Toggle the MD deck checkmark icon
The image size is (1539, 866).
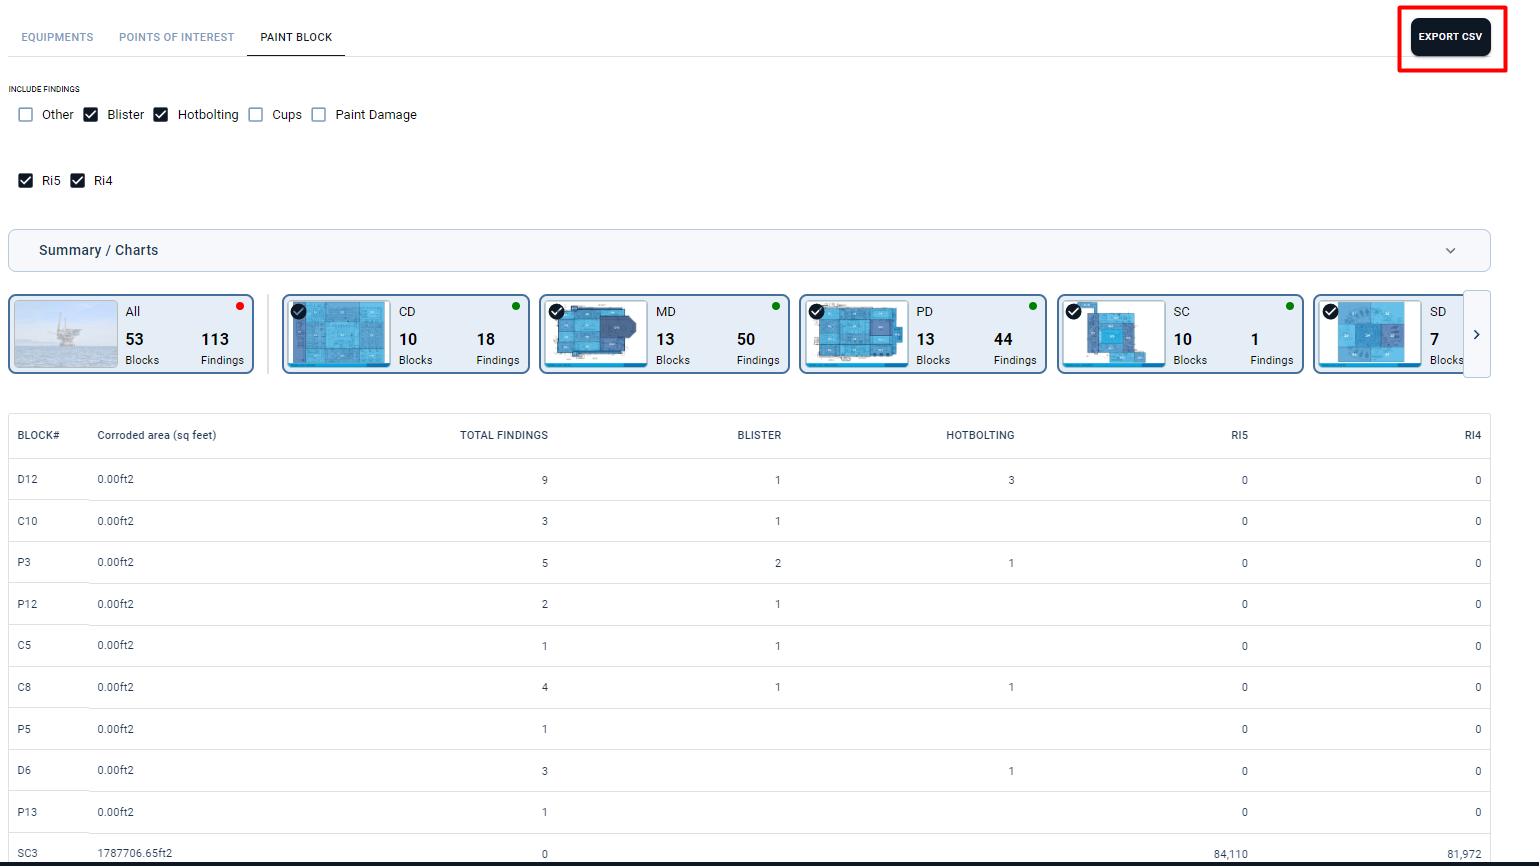[556, 312]
